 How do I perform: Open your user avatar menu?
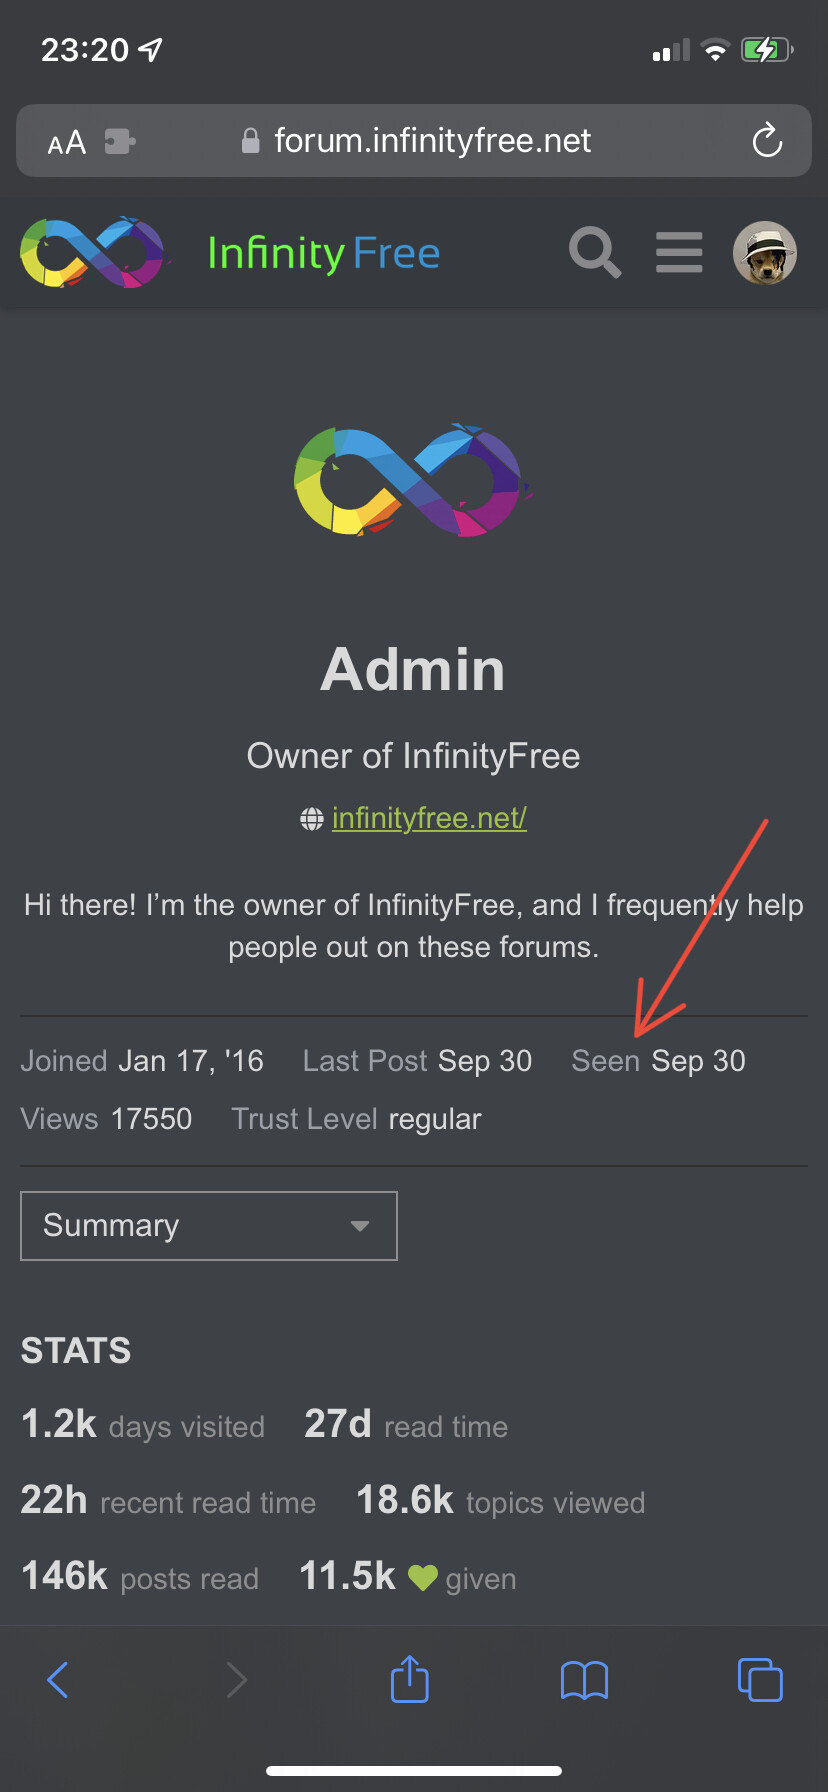pyautogui.click(x=765, y=252)
